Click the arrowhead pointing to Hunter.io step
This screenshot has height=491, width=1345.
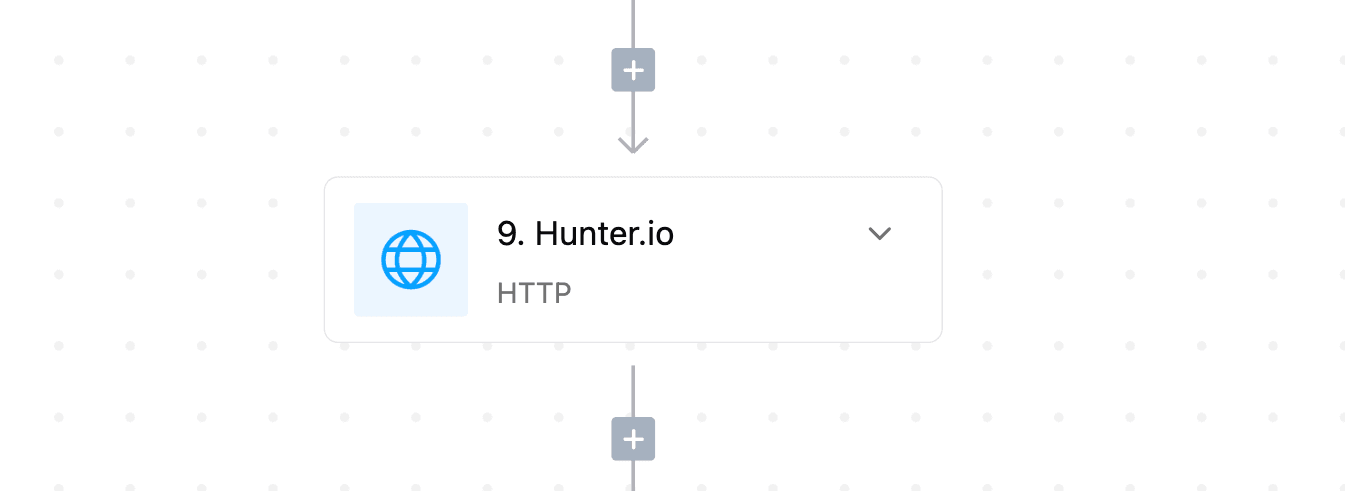(x=633, y=145)
